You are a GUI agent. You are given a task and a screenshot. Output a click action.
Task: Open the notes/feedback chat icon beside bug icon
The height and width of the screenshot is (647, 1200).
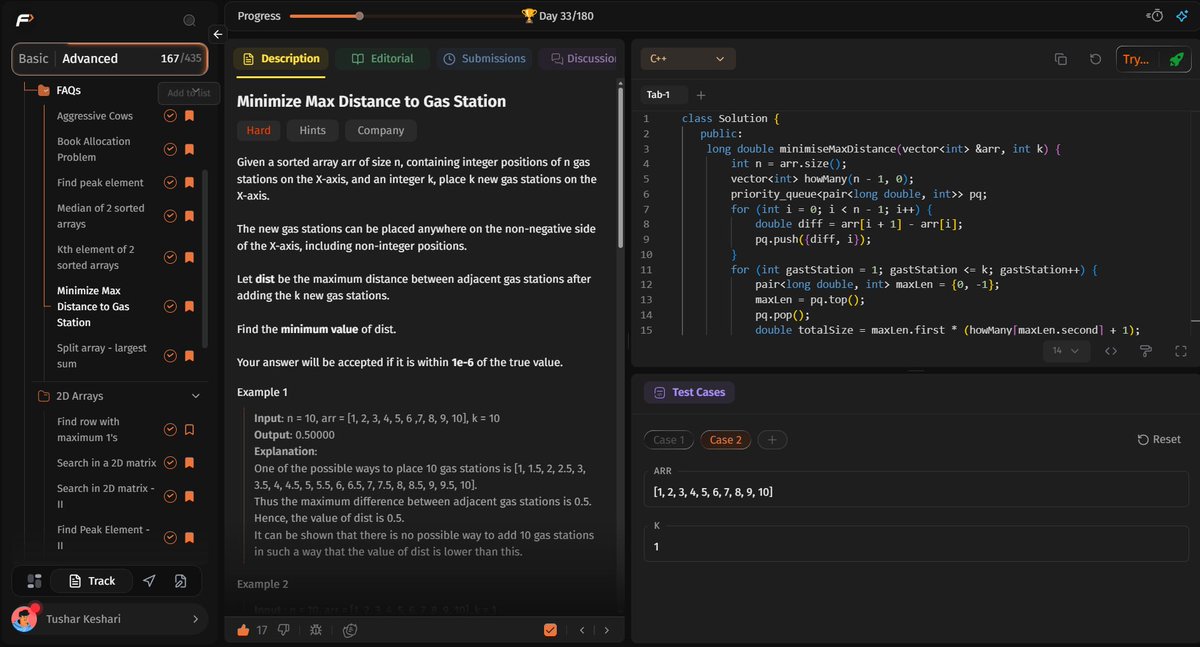350,630
